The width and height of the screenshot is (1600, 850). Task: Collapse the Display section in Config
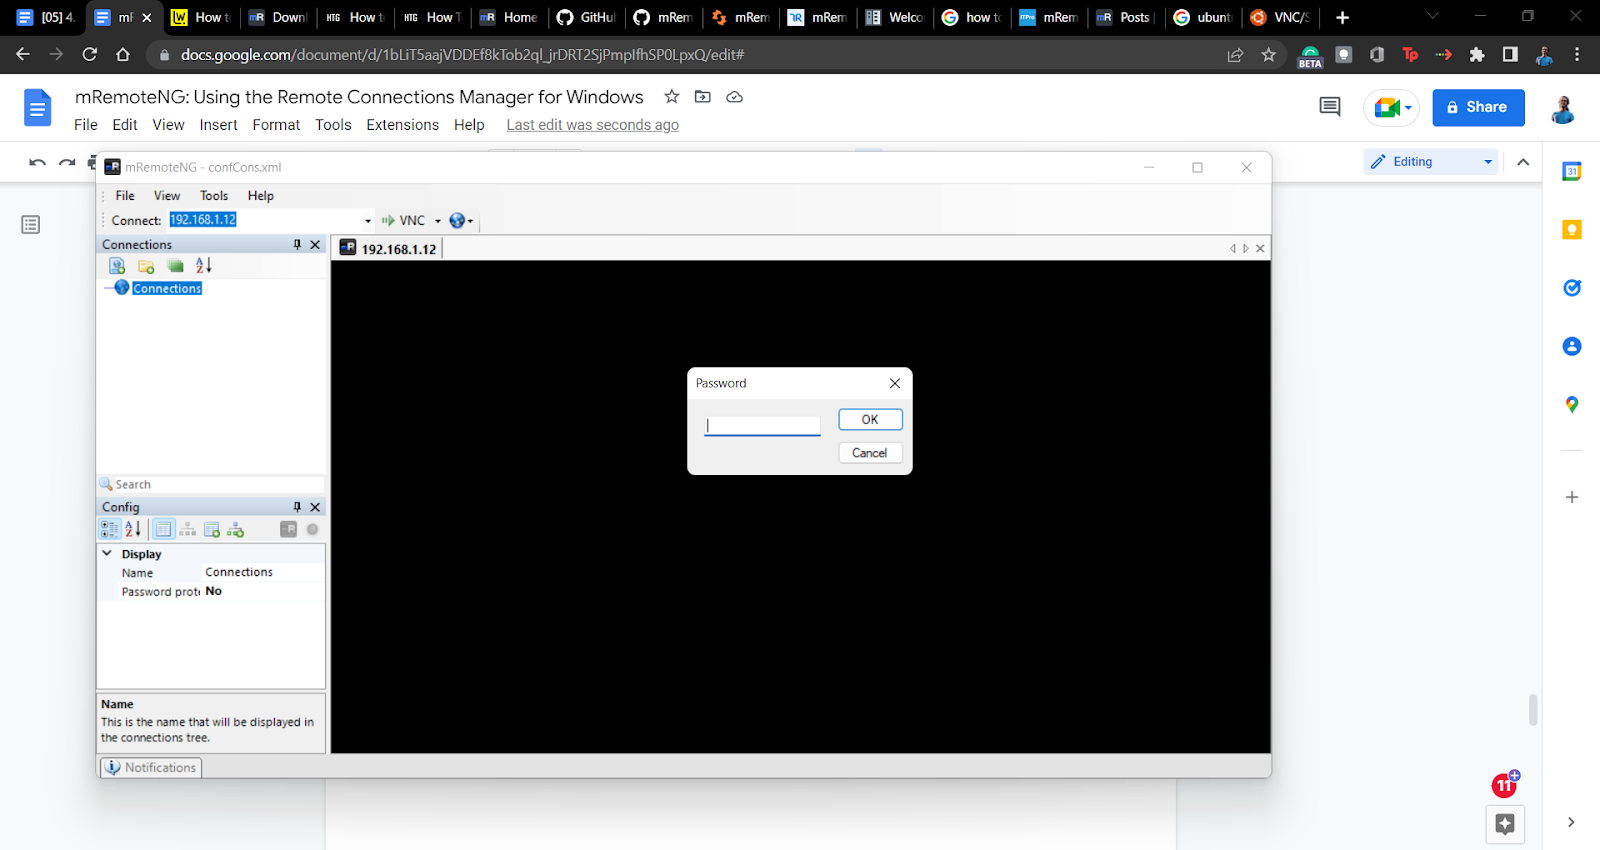click(107, 553)
